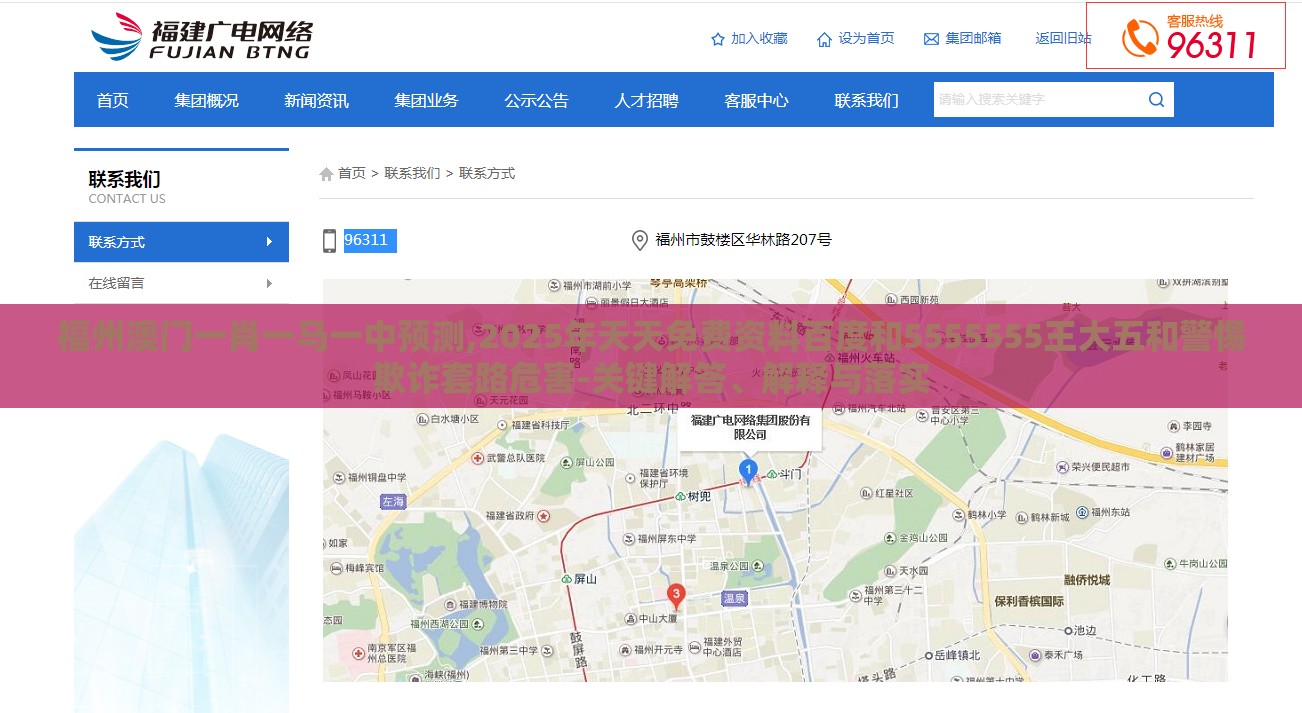
Task: Click breadcrumb 联系方式 text
Action: (x=487, y=173)
